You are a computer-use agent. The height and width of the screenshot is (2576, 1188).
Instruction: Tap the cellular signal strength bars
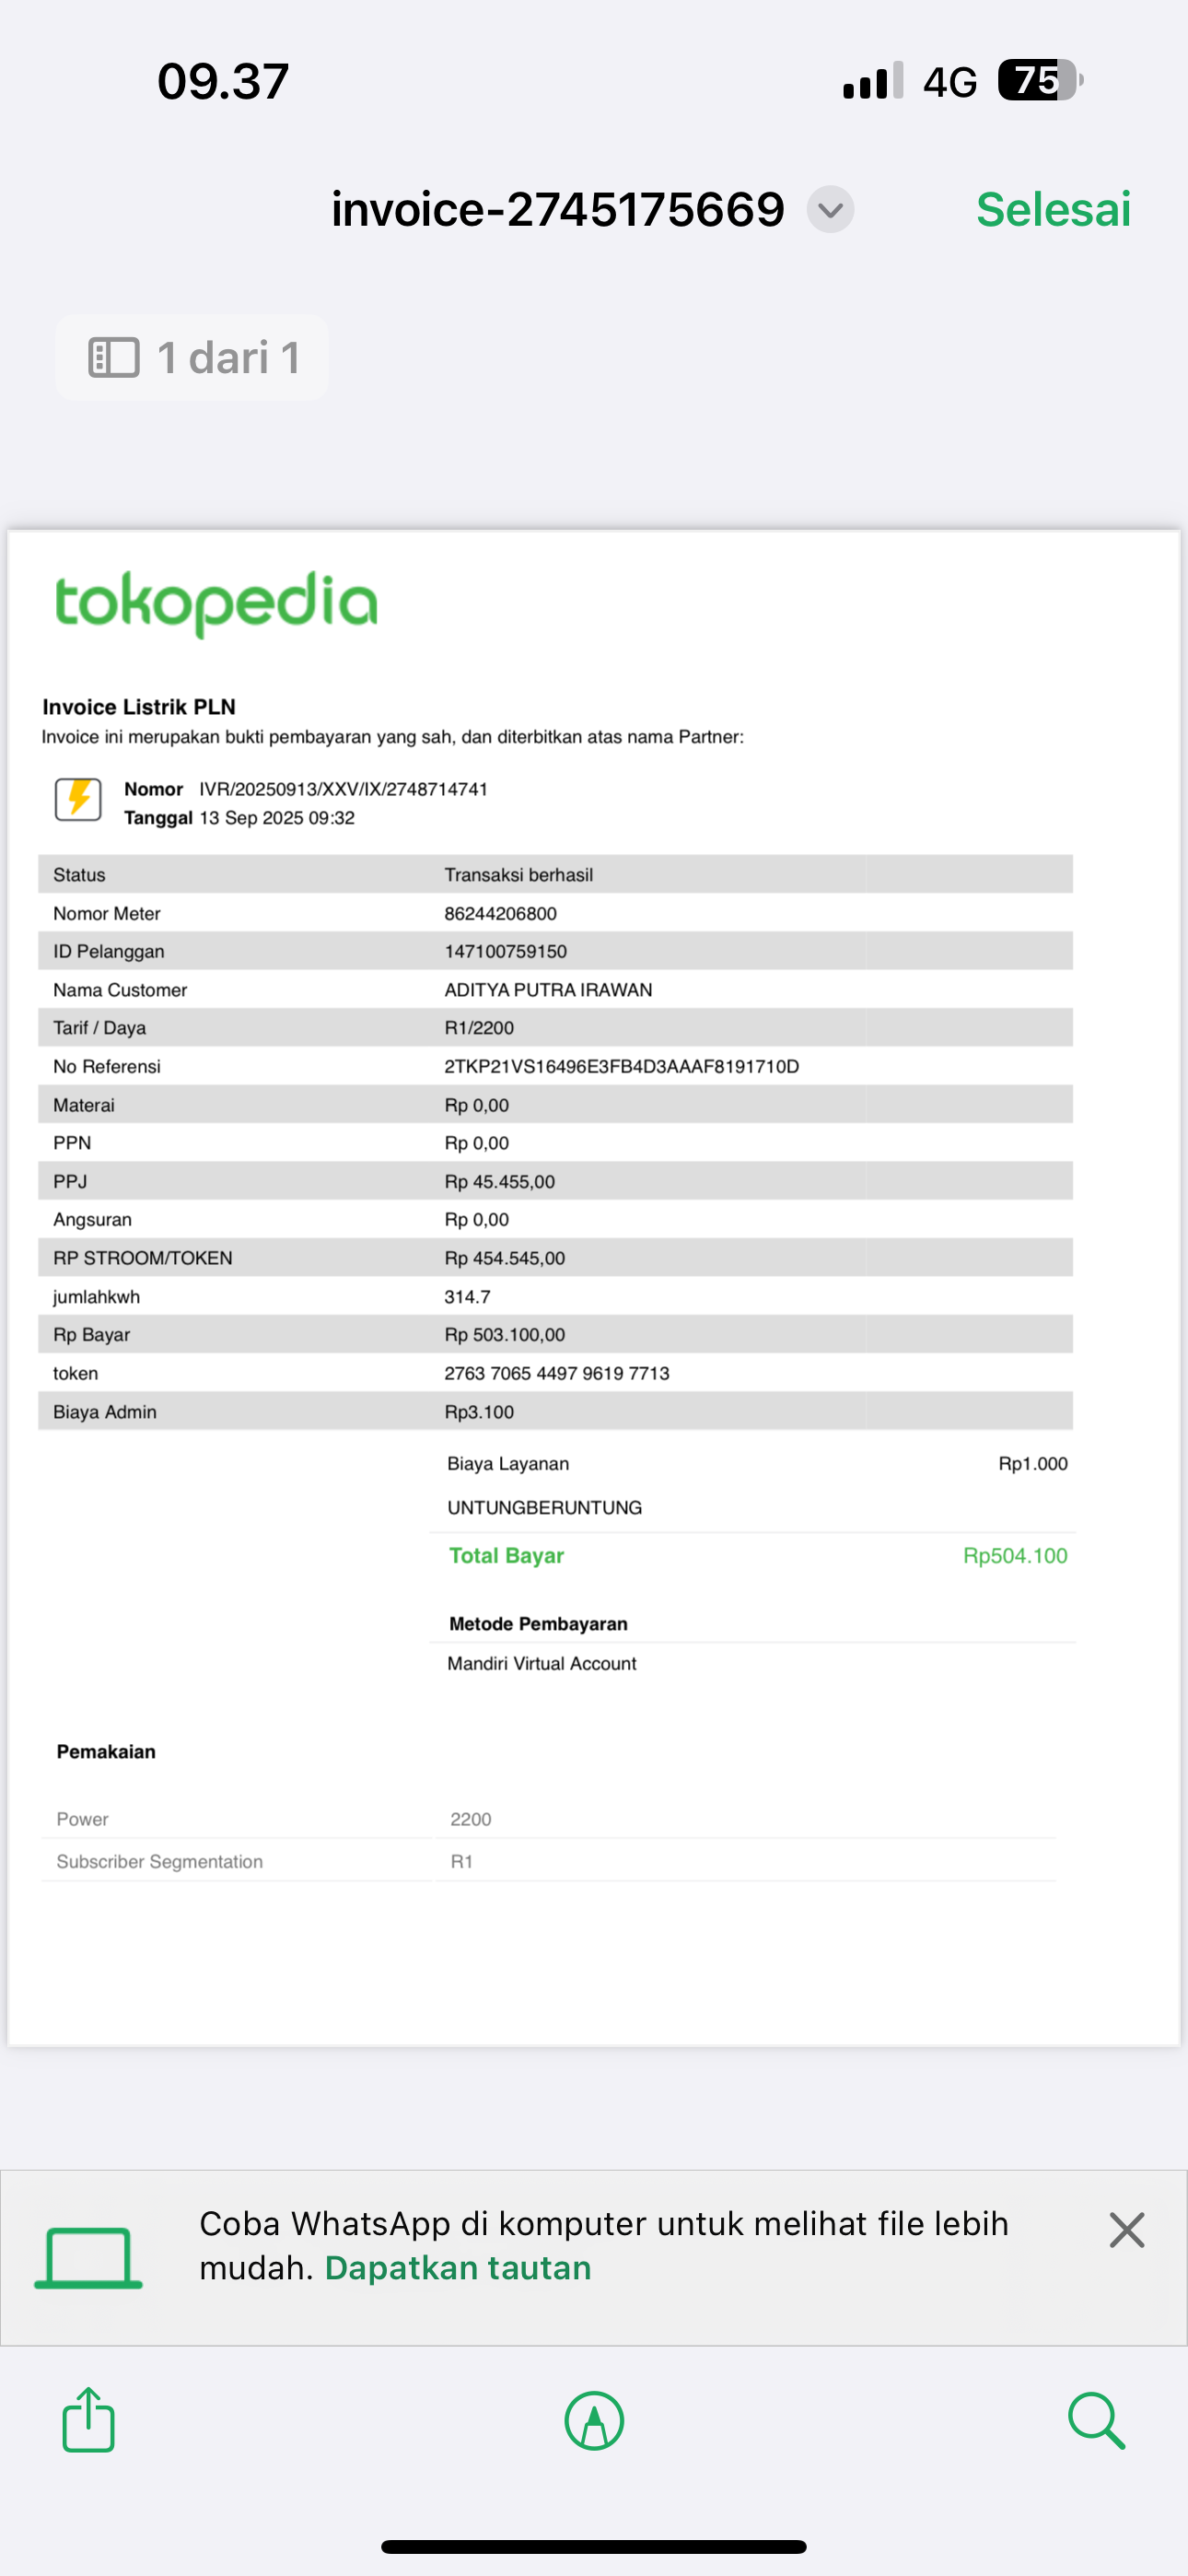click(x=873, y=82)
